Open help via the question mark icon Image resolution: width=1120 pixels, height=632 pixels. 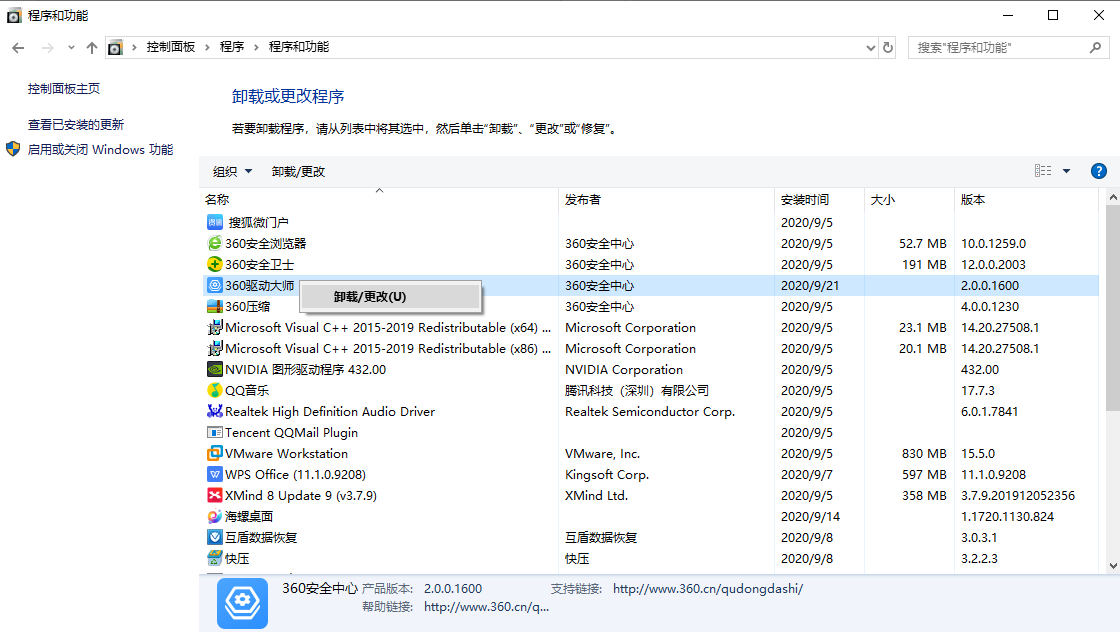pos(1099,171)
